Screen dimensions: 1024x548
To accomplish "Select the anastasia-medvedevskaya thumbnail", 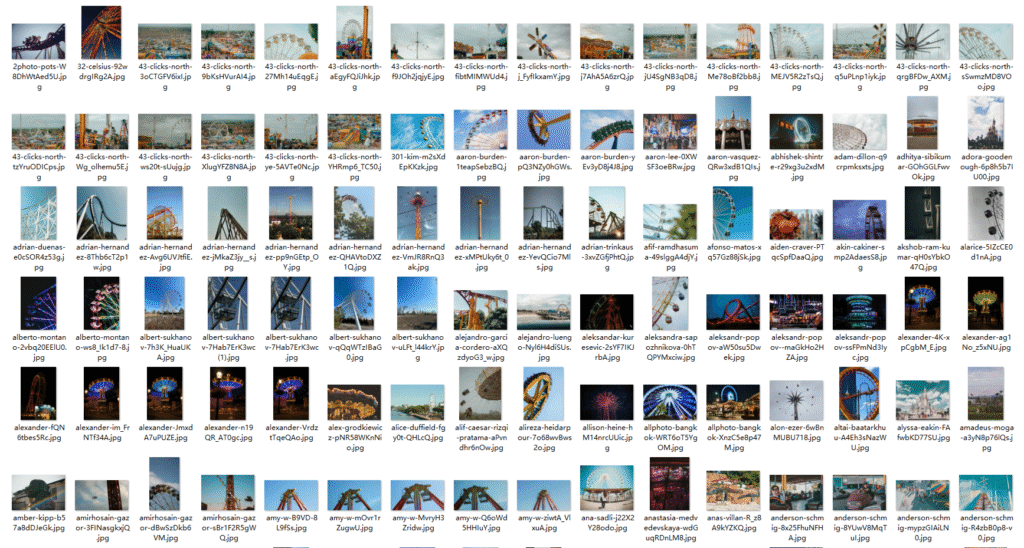I will tap(670, 484).
